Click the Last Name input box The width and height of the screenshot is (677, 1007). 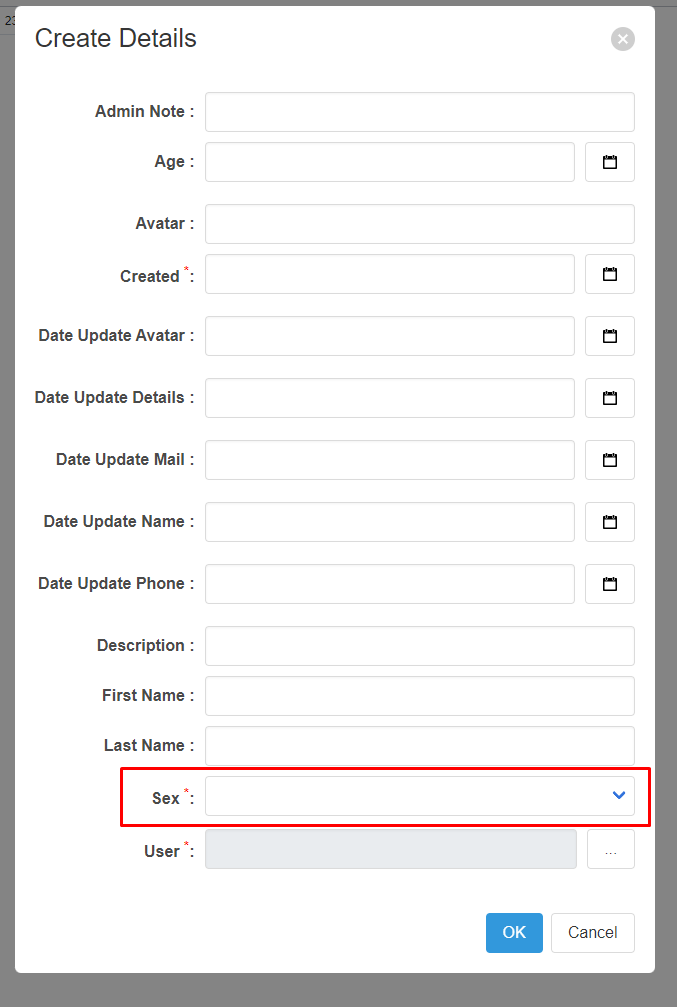tap(419, 745)
